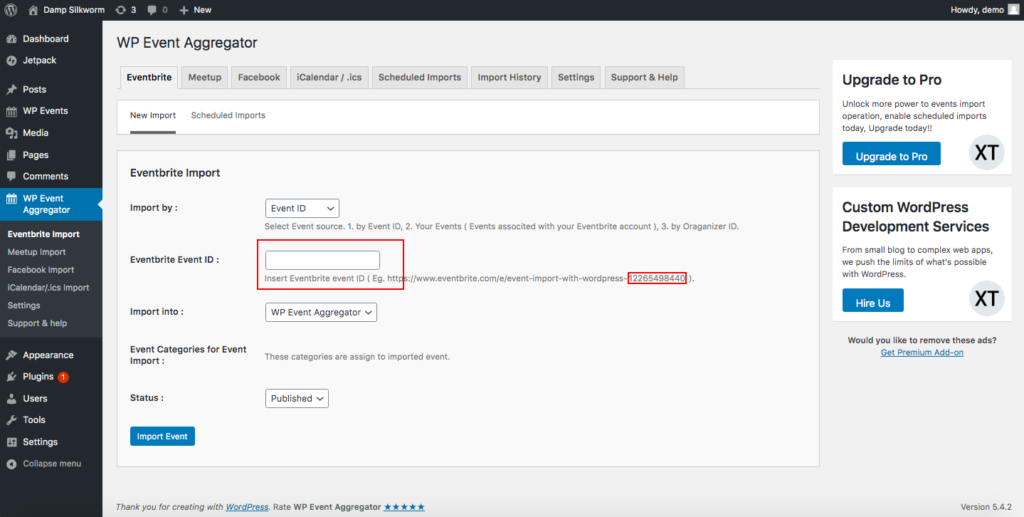Screen dimensions: 1024x517
Task: Click the Import Event button
Action: pos(162,436)
